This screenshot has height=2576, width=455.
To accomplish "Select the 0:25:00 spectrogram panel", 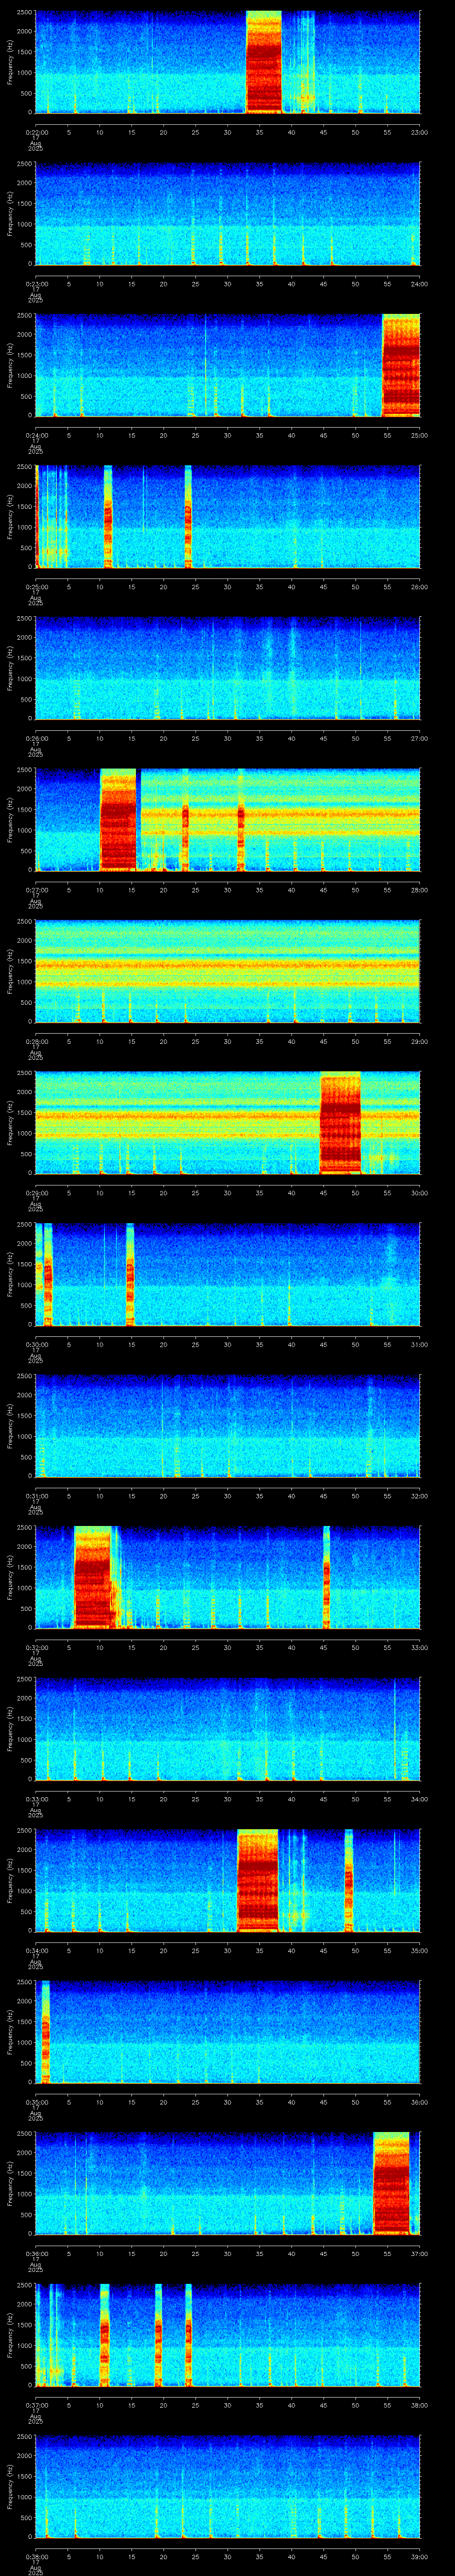I will (228, 516).
